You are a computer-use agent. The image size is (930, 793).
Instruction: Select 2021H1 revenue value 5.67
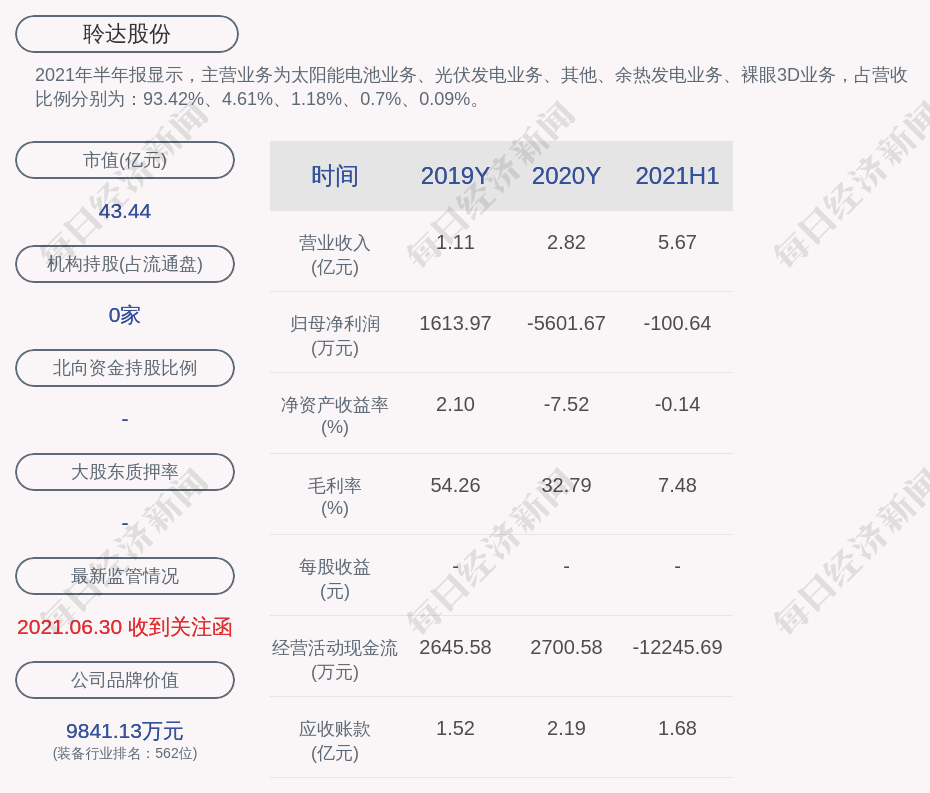click(677, 242)
